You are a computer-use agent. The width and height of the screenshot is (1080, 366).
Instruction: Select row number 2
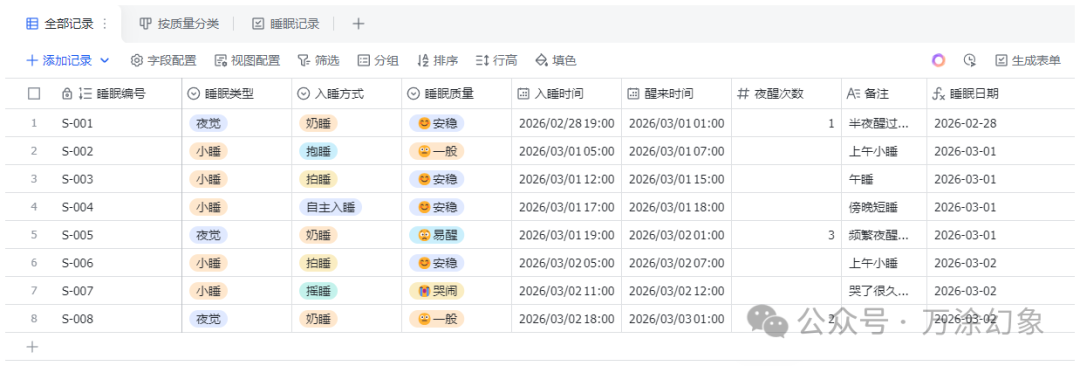click(33, 151)
